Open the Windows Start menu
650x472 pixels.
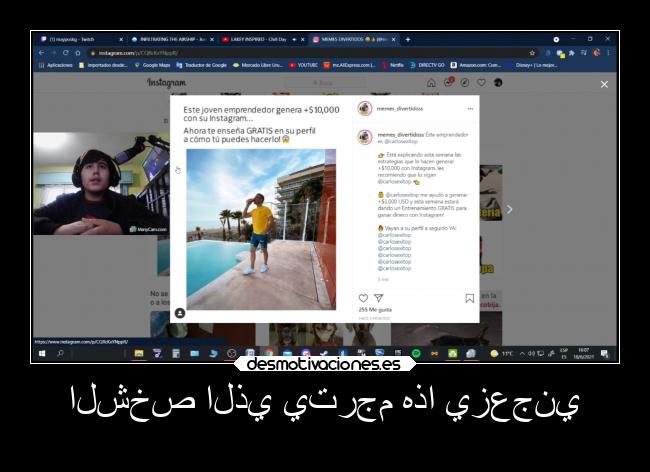tap(42, 353)
